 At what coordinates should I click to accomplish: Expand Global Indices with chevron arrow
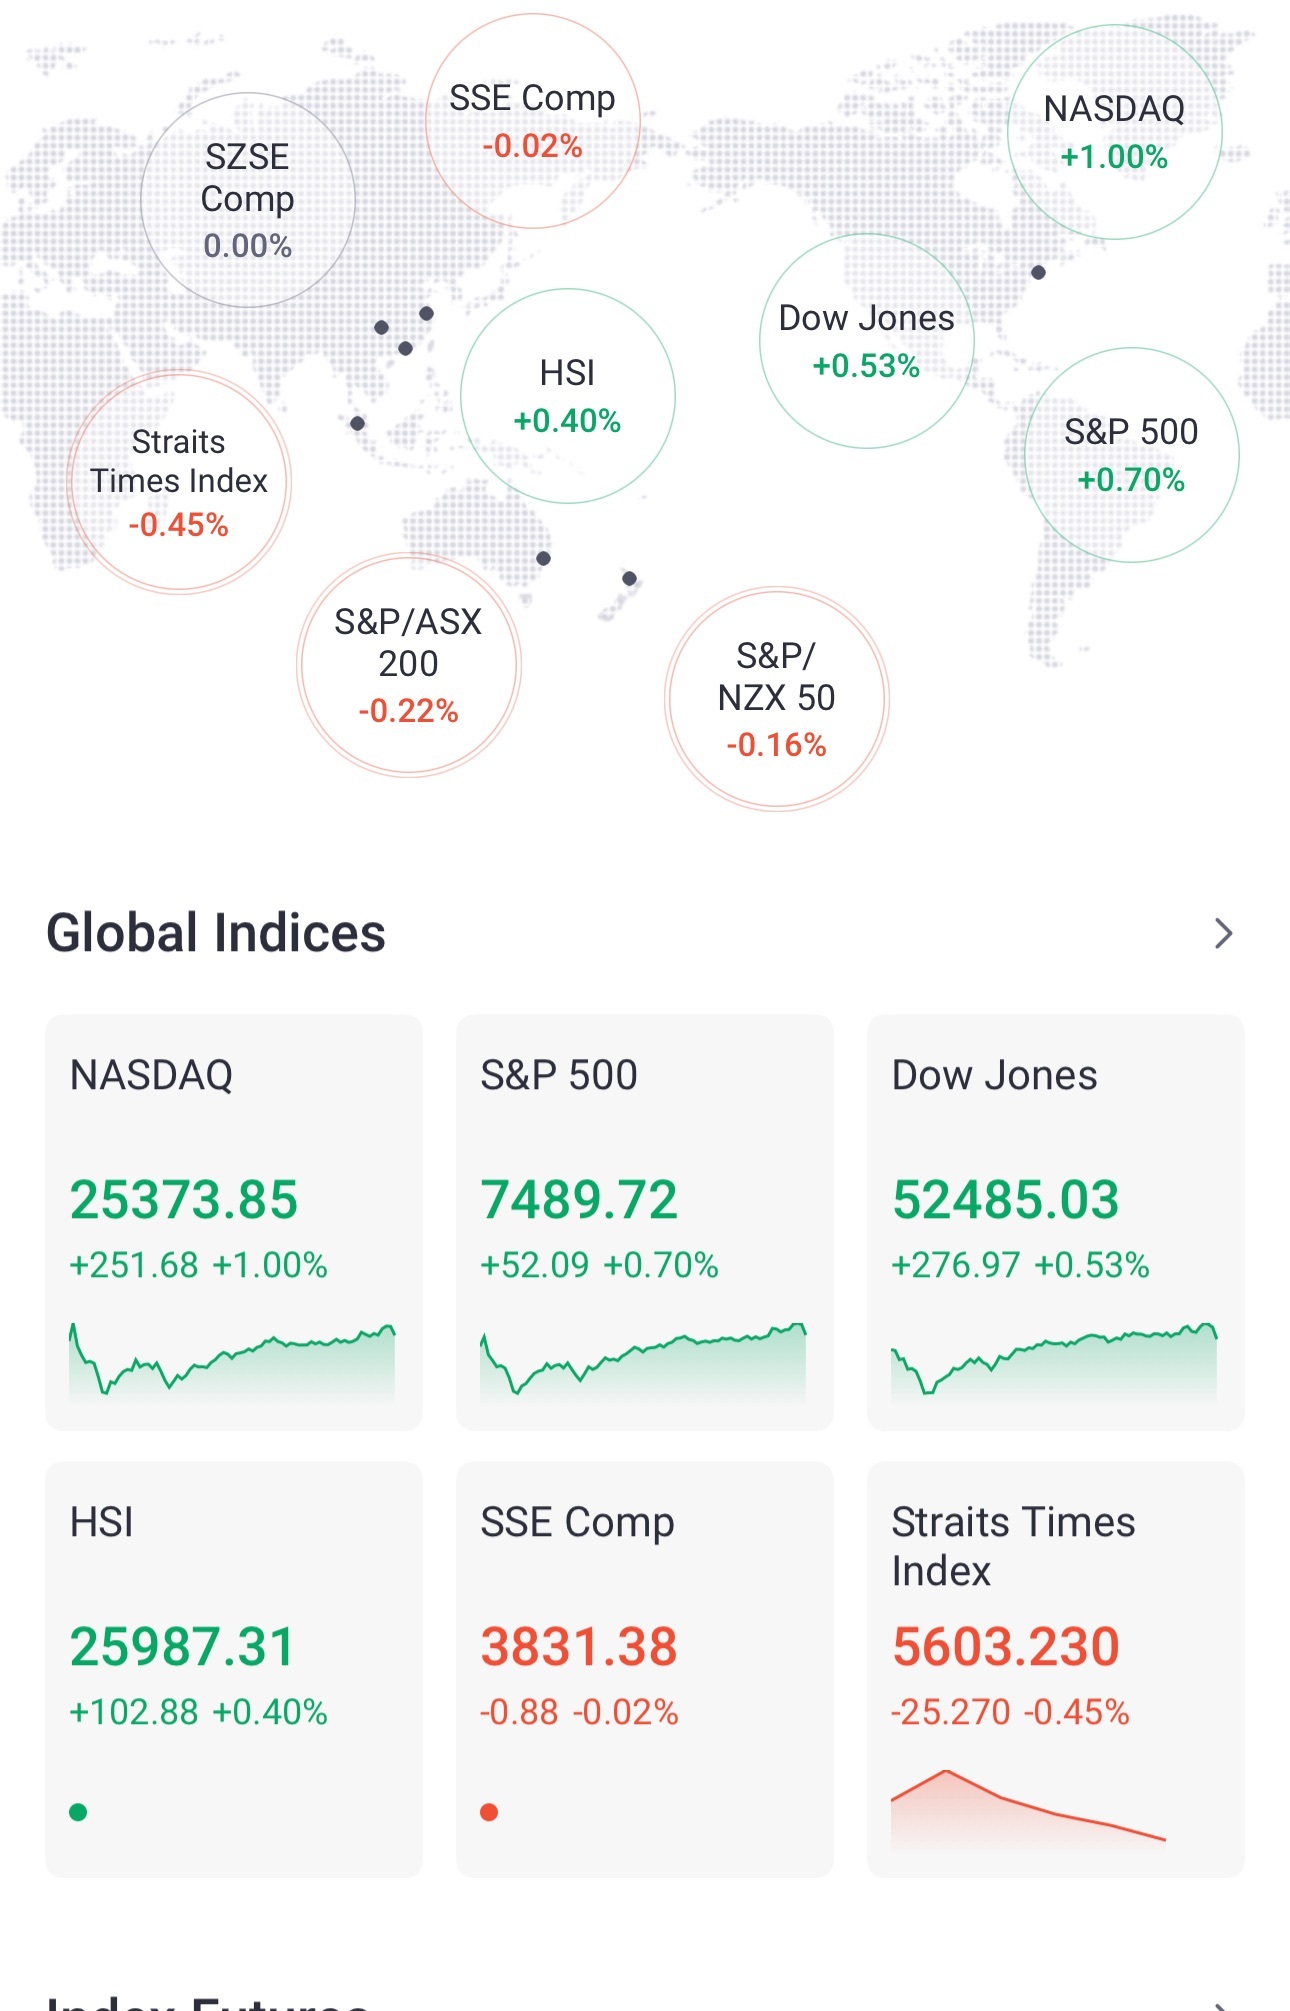pyautogui.click(x=1223, y=933)
